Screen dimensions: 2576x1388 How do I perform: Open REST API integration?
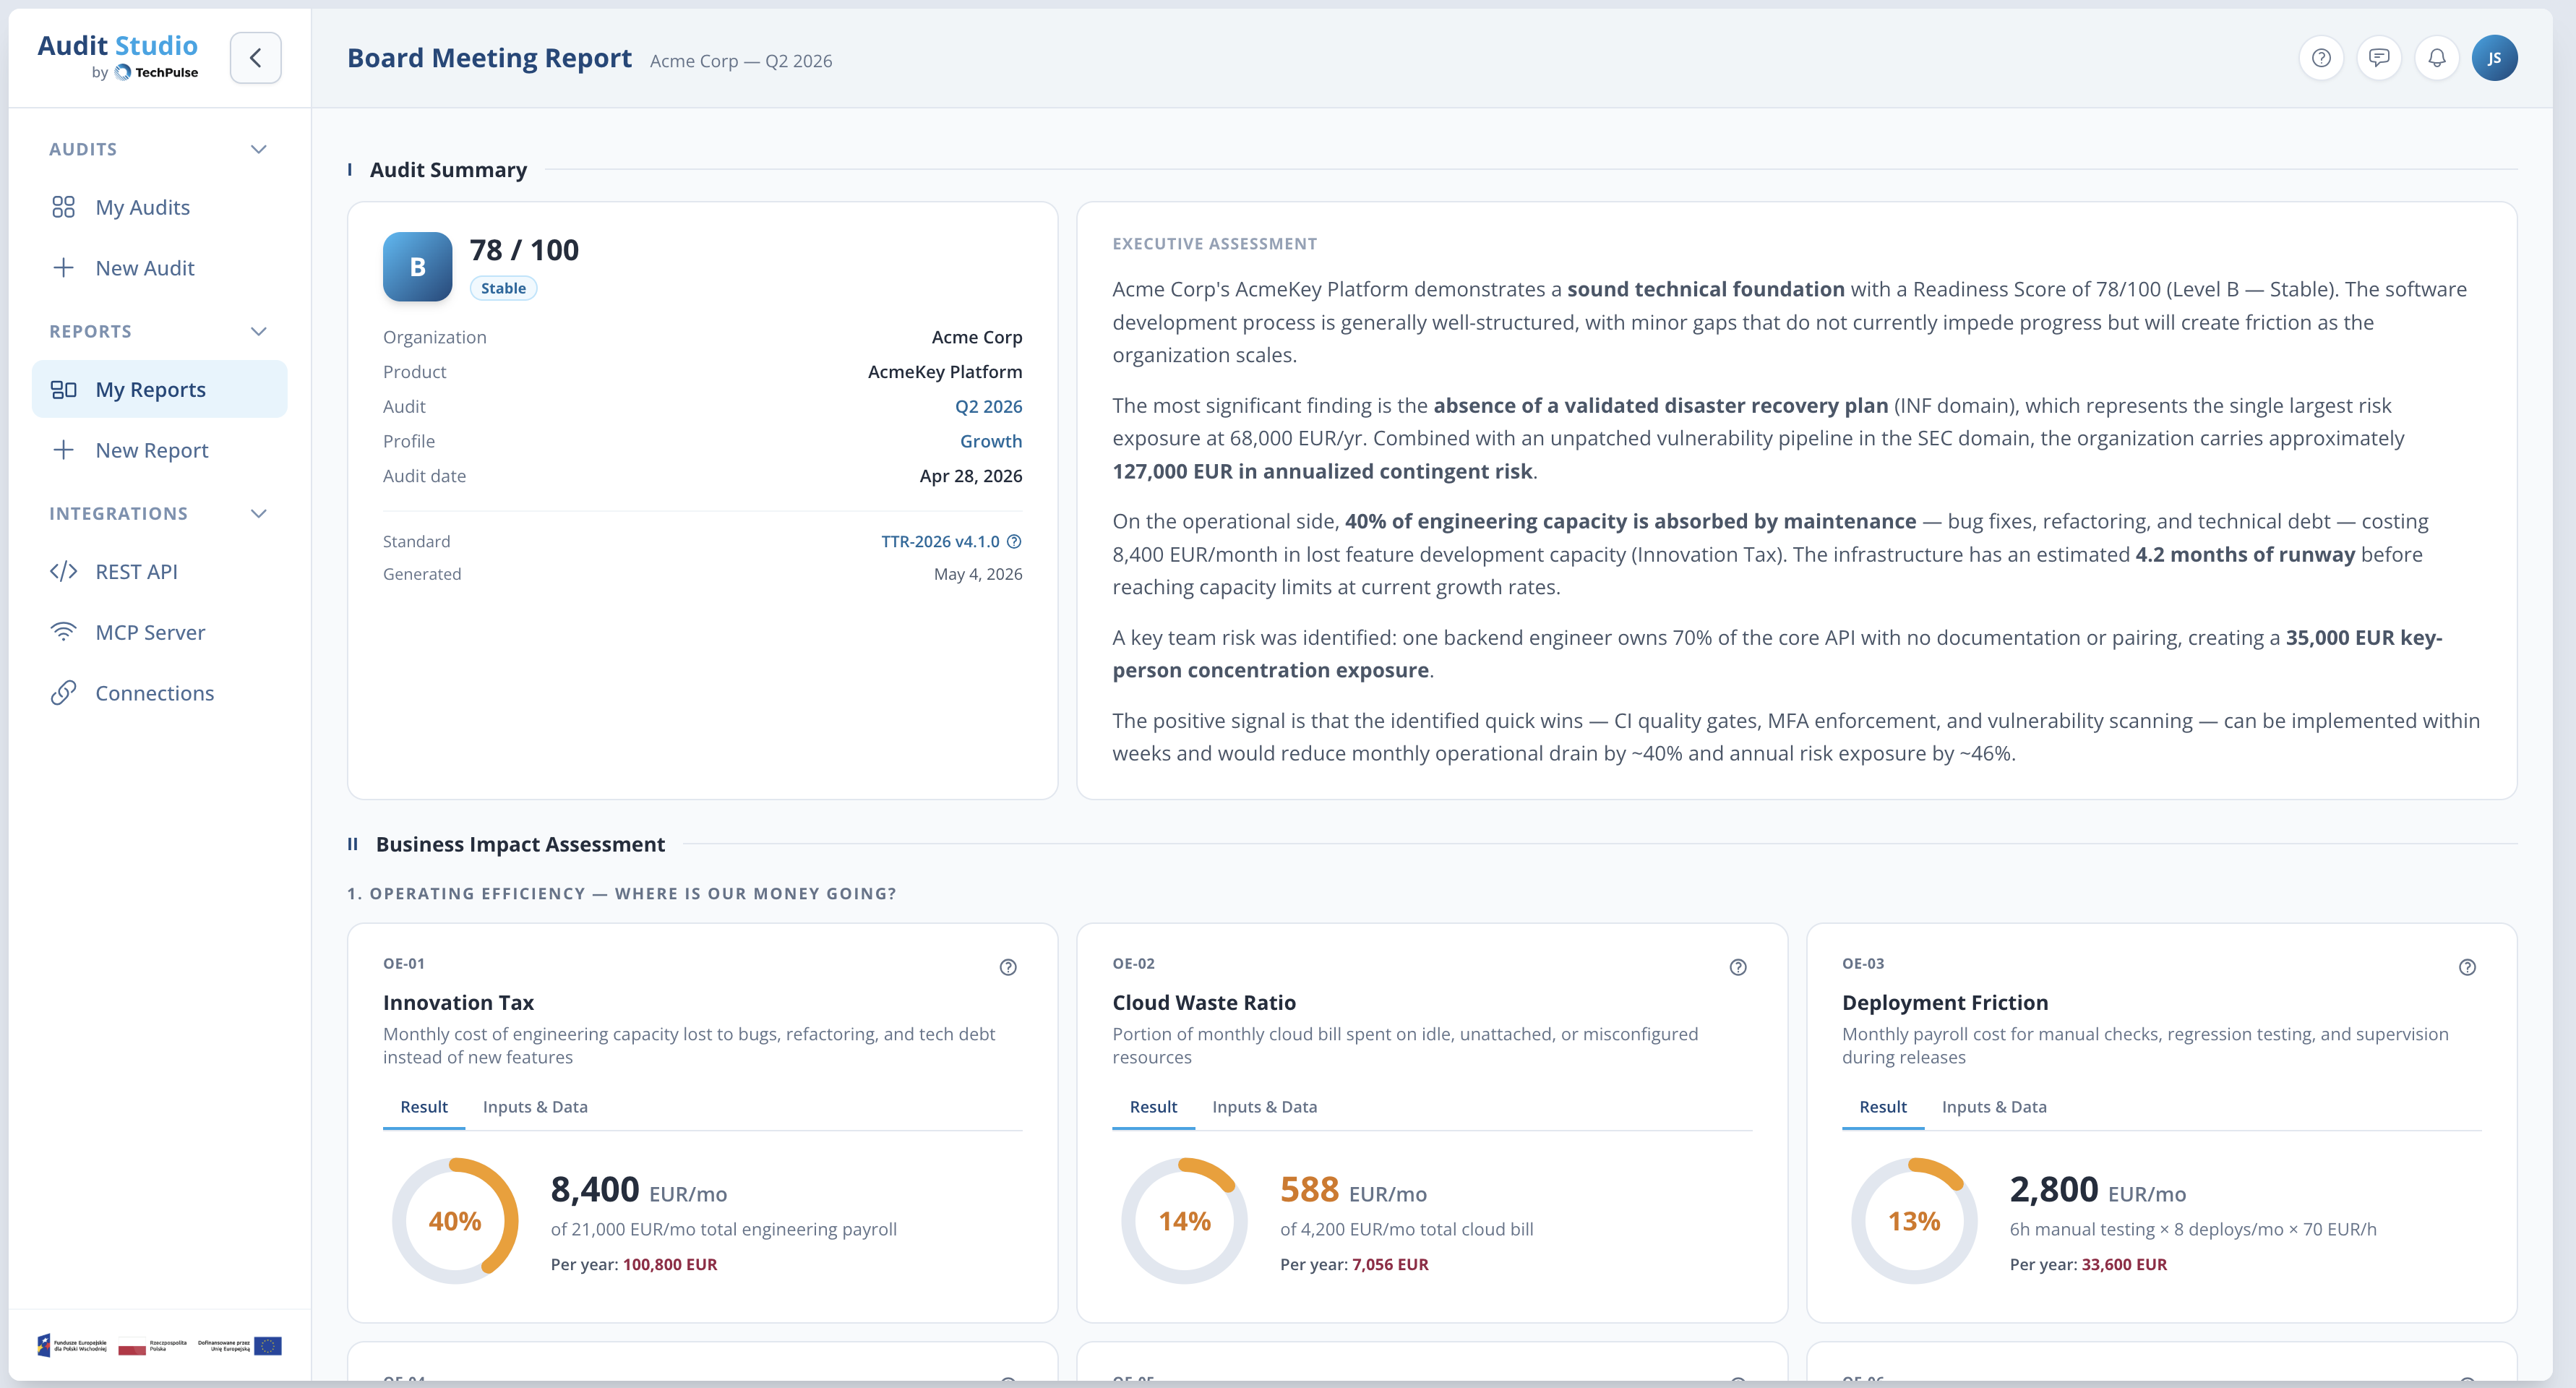(159, 571)
